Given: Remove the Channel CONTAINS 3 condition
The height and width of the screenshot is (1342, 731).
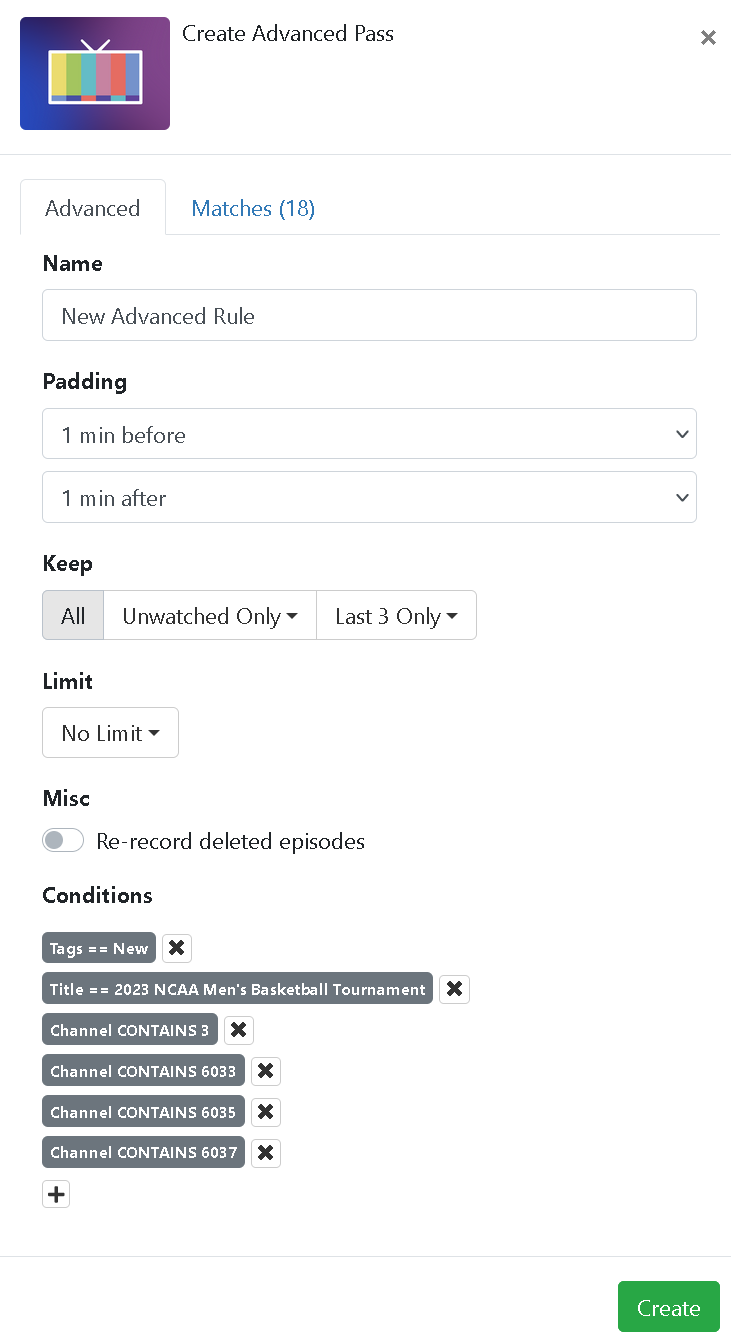Looking at the screenshot, I should coord(239,1030).
